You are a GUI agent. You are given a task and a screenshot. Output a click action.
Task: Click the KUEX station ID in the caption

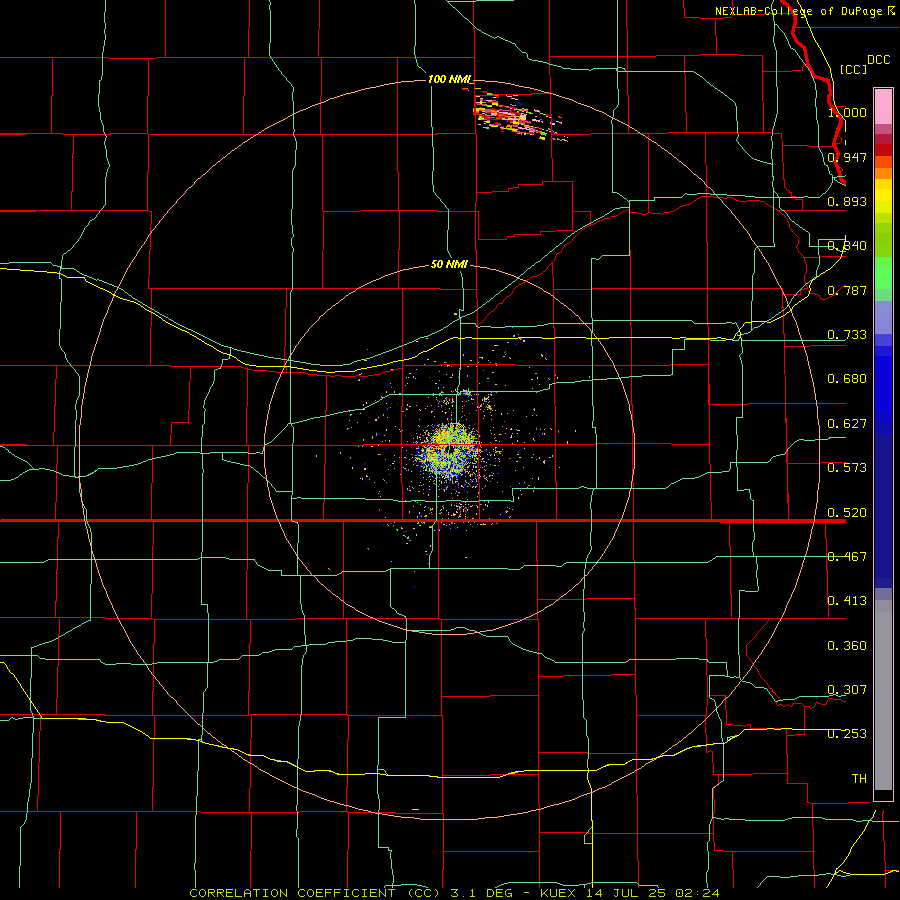(x=560, y=893)
